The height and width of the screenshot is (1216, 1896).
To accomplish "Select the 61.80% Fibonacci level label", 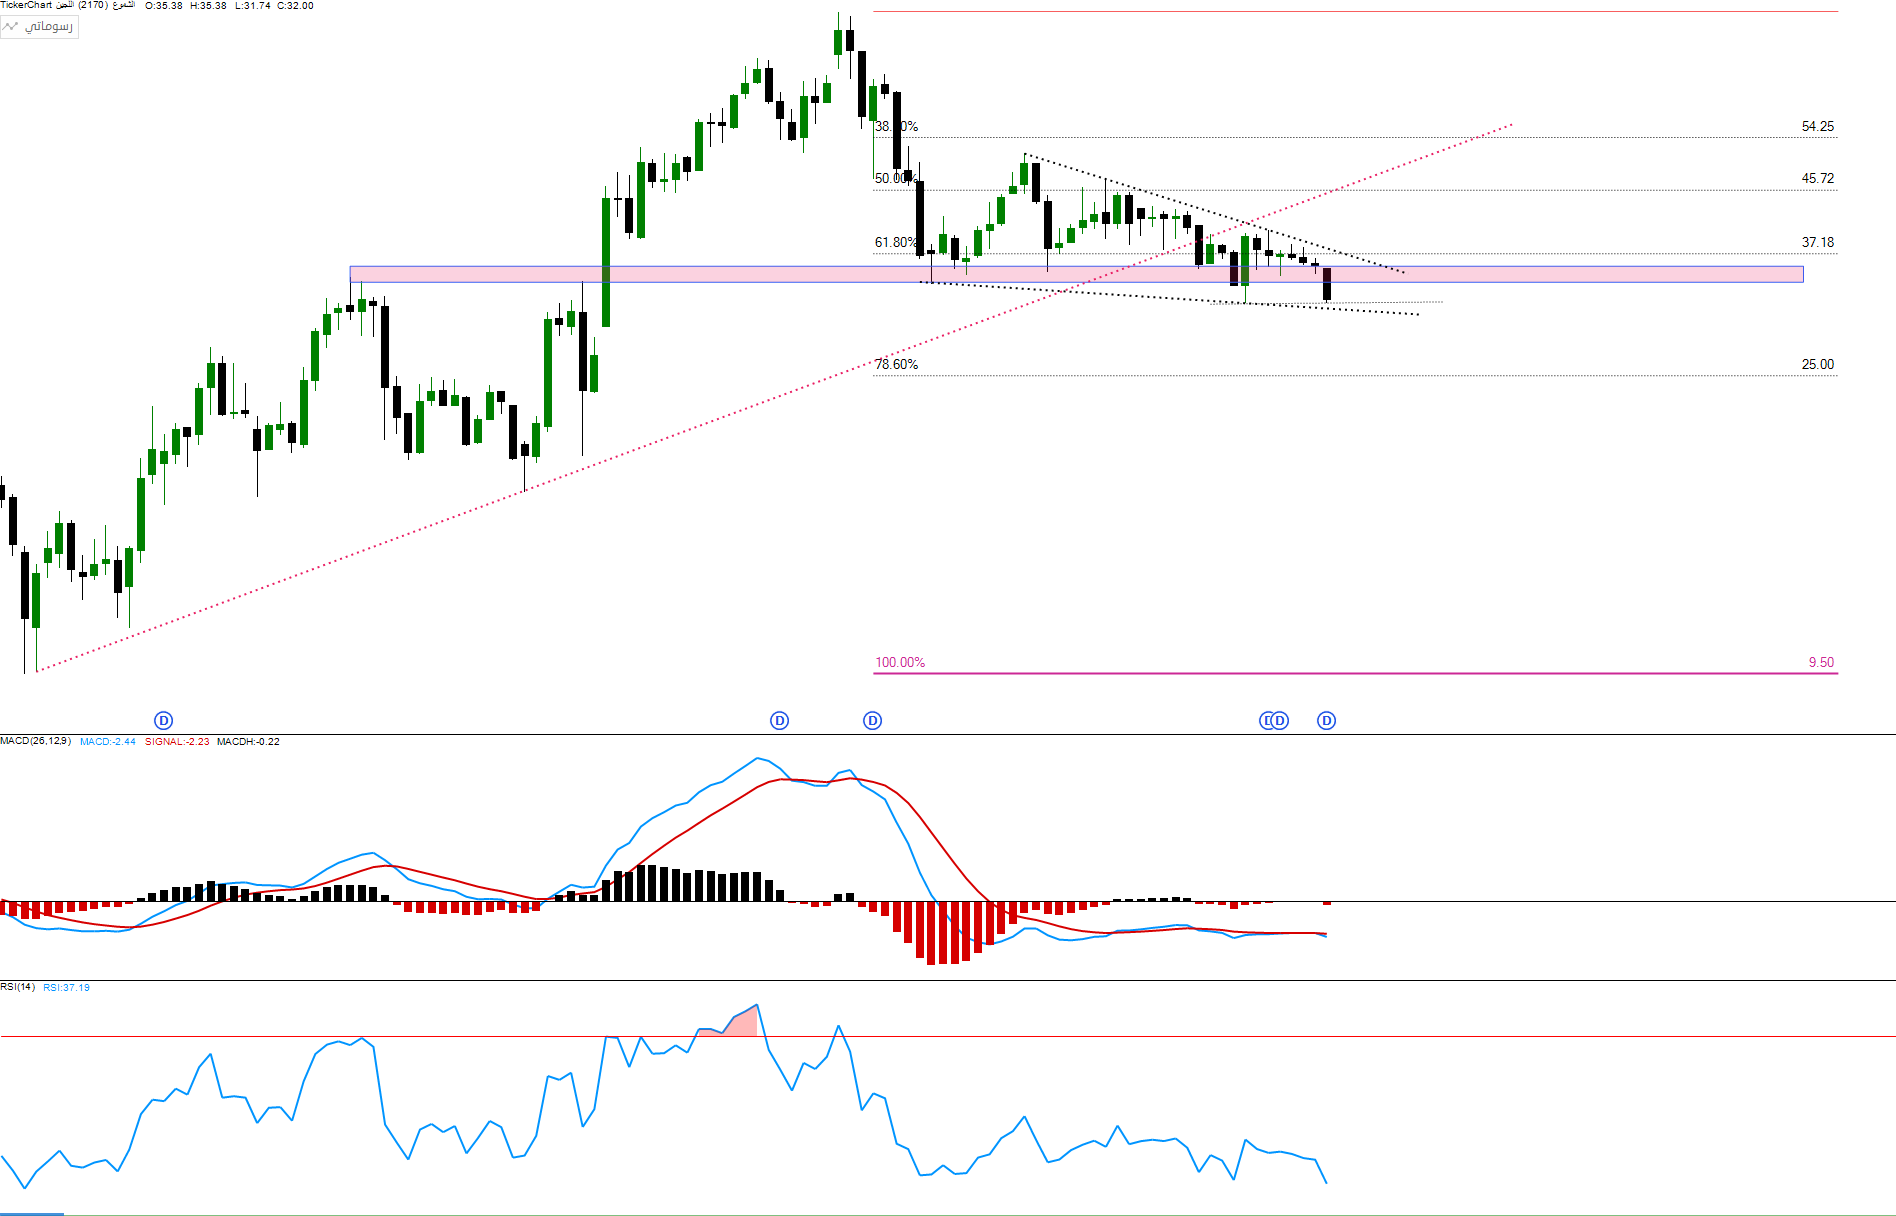I will tap(894, 242).
